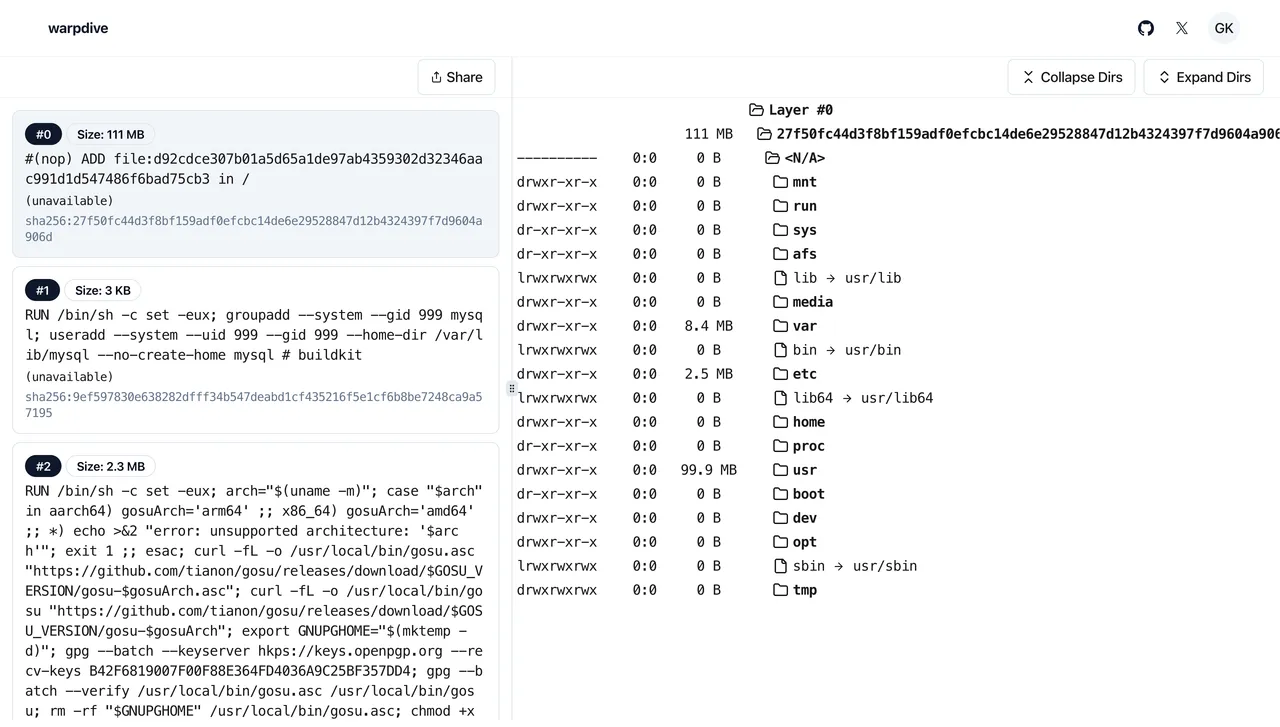The width and height of the screenshot is (1280, 727).
Task: Click the <N/A> folder icon under Layer #0
Action: click(x=772, y=157)
